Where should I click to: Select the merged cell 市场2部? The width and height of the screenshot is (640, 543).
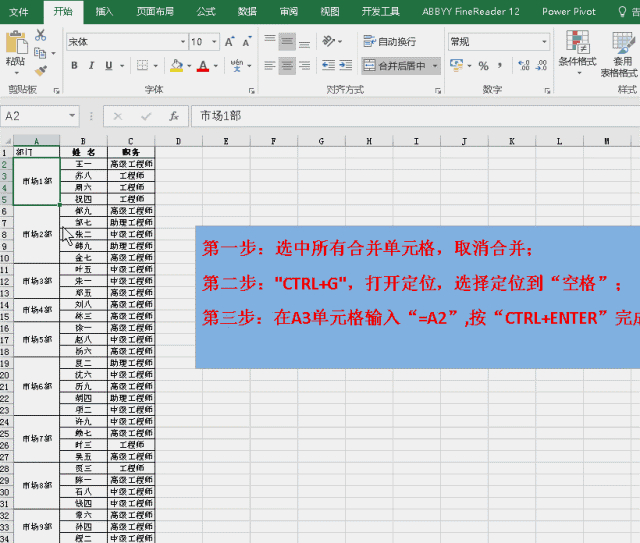pos(37,234)
